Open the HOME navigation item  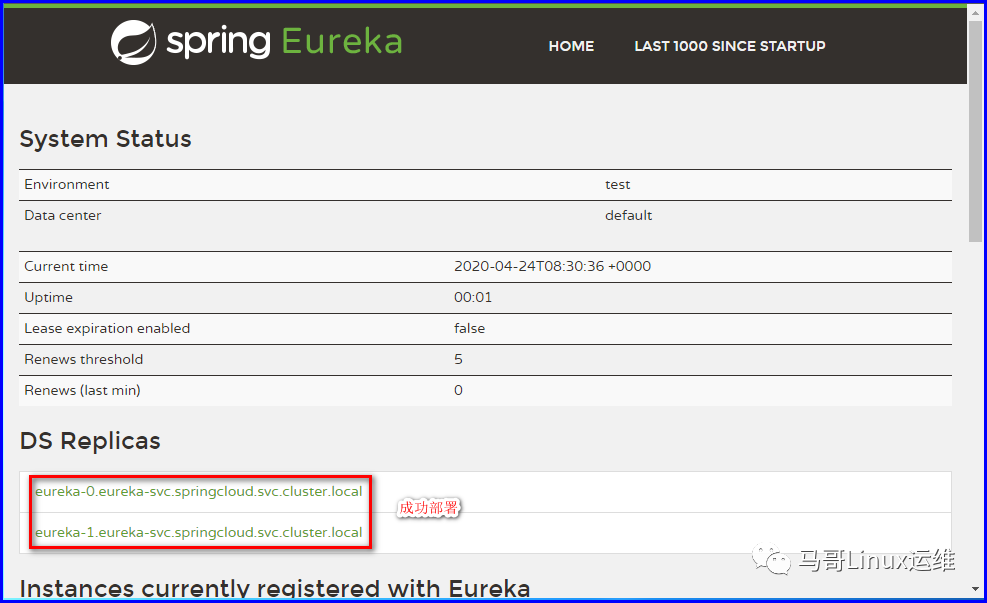click(x=571, y=46)
